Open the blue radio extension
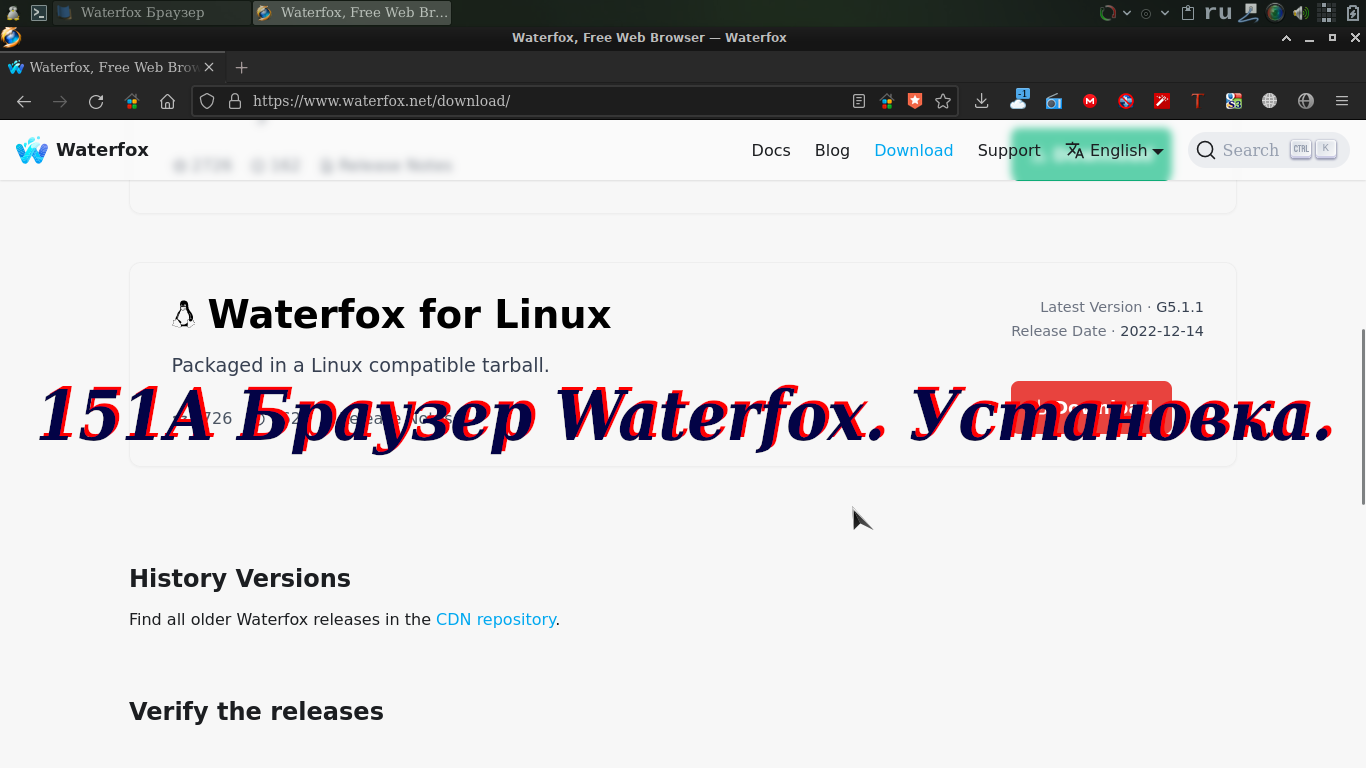Image resolution: width=1366 pixels, height=768 pixels. click(x=1054, y=101)
